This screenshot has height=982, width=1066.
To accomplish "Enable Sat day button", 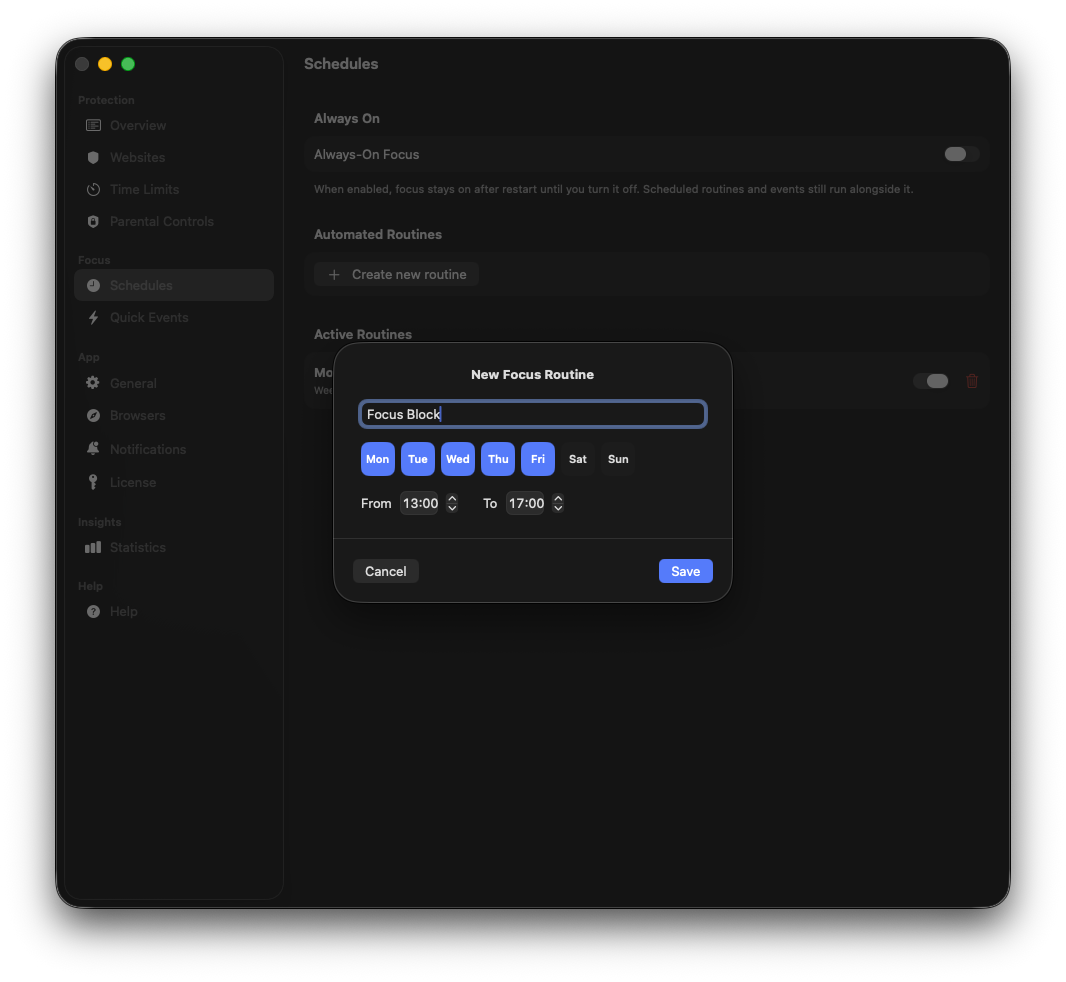I will (578, 459).
